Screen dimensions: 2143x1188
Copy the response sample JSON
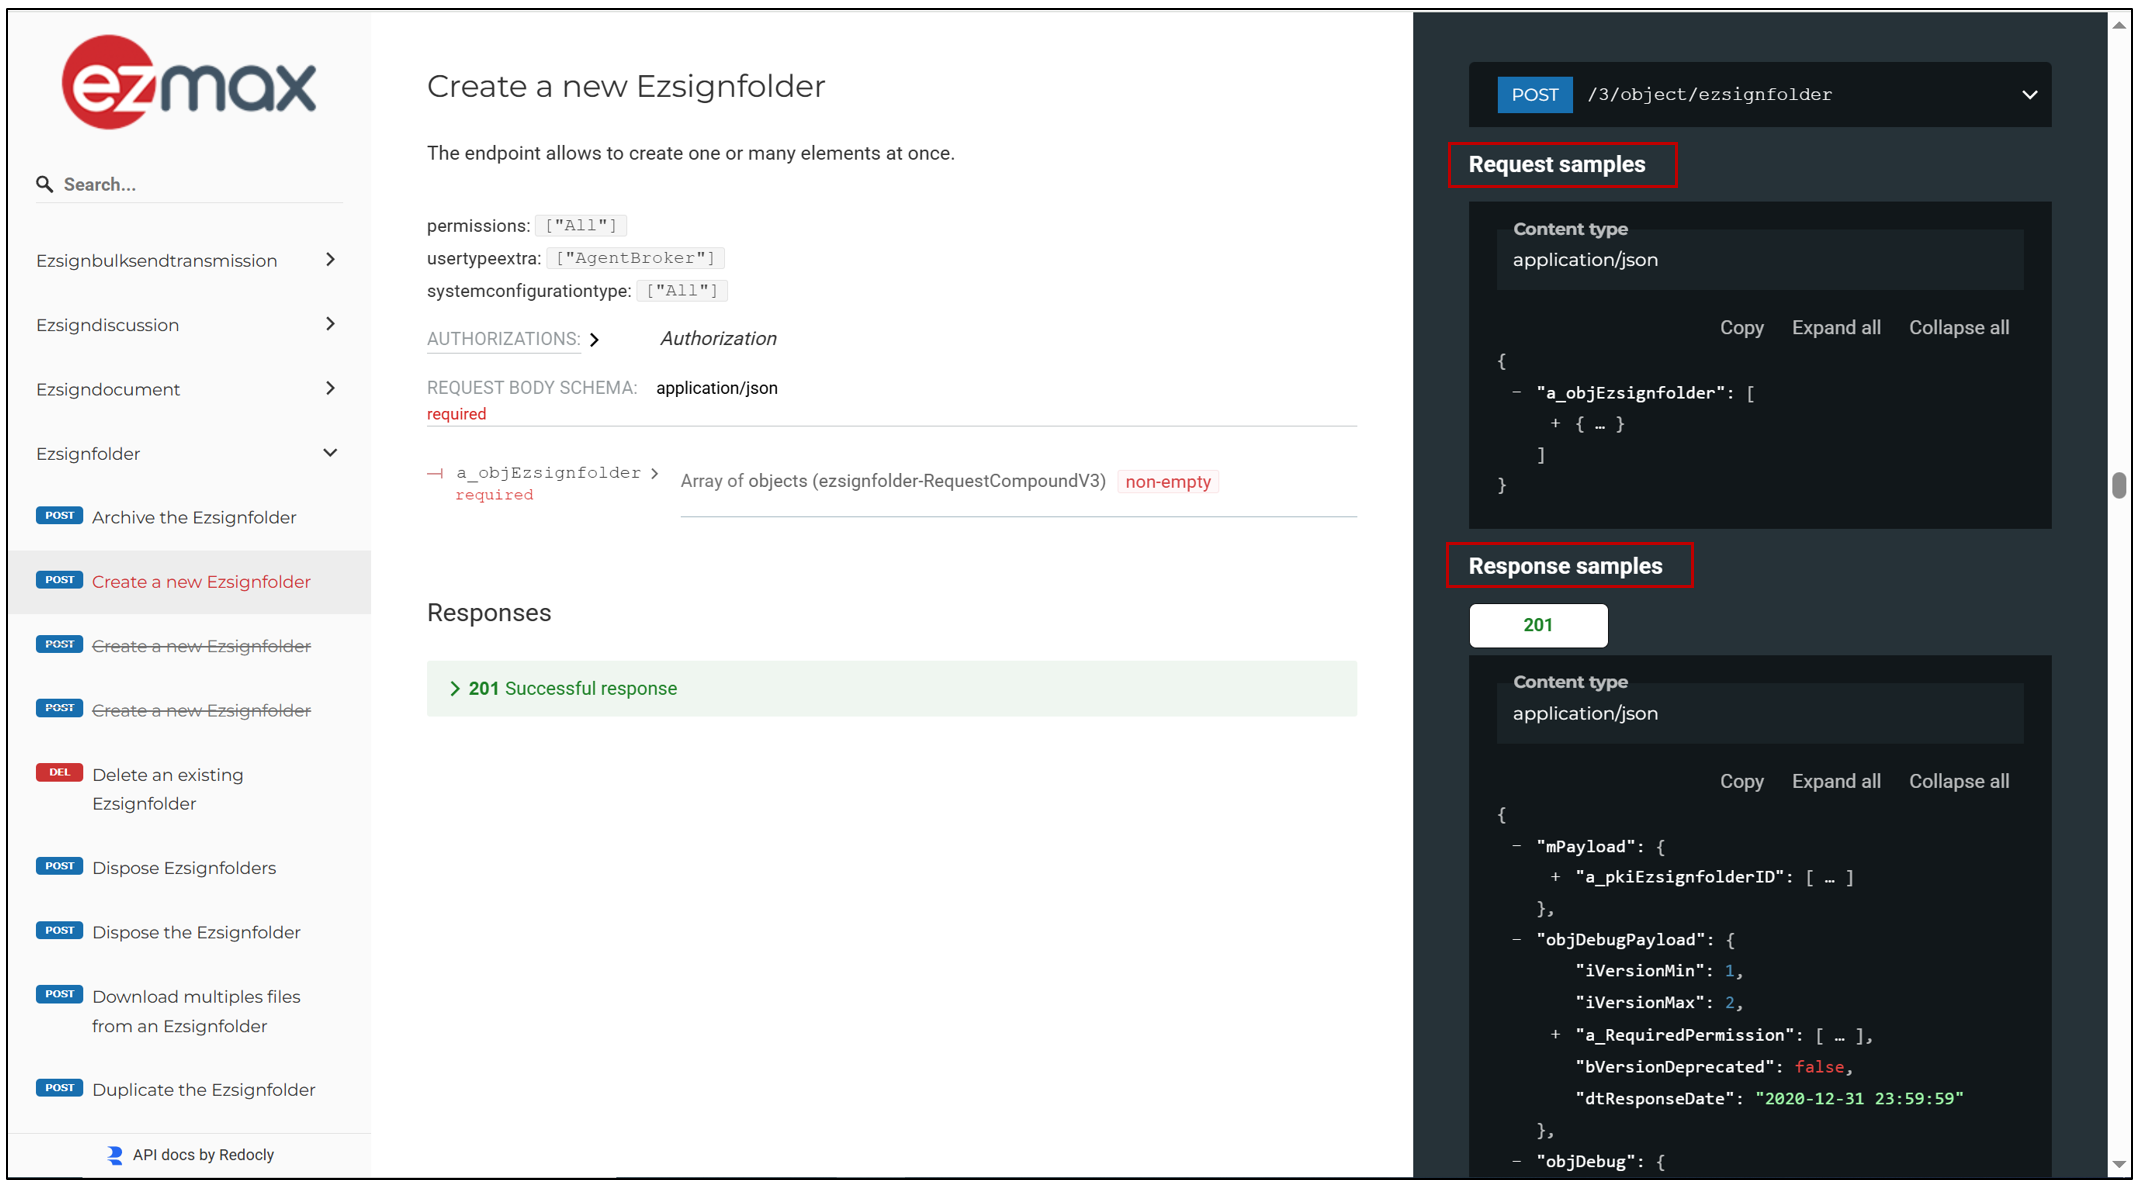(x=1741, y=782)
